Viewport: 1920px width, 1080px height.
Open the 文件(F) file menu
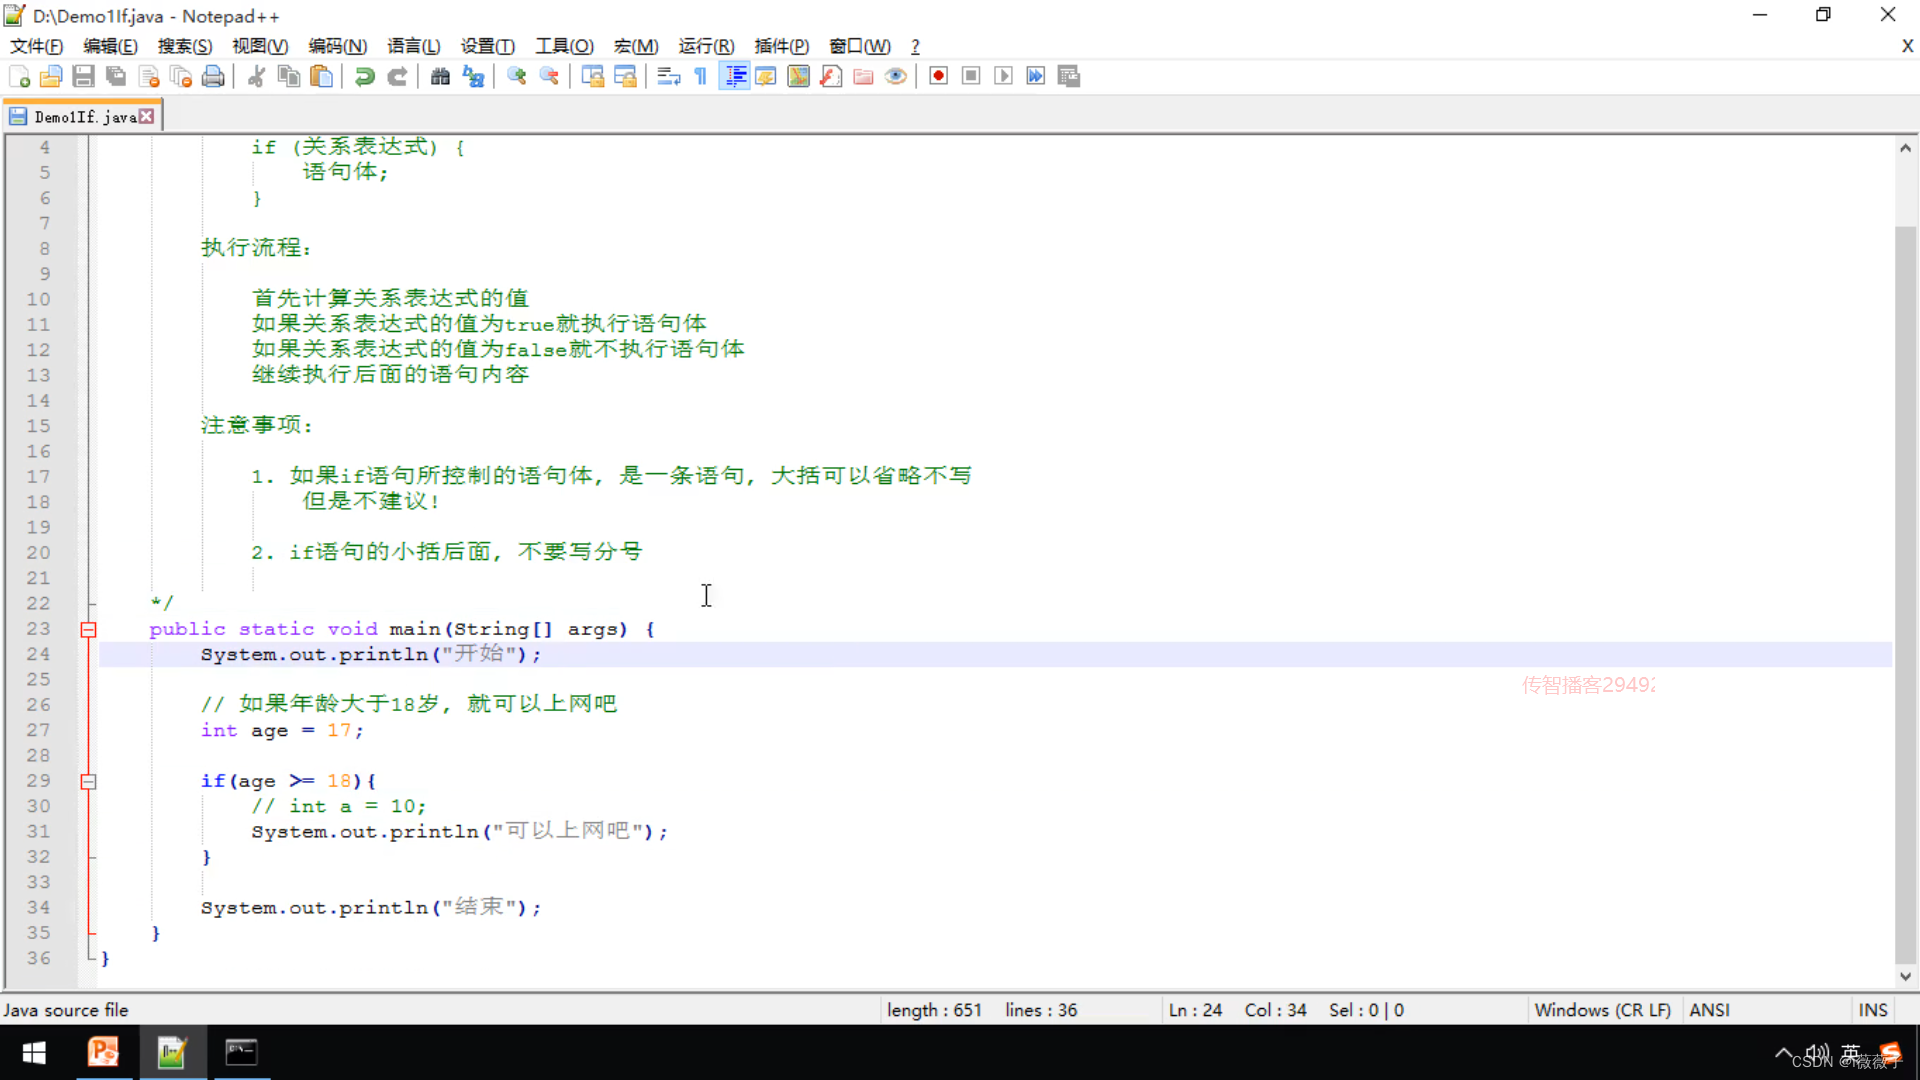(36, 46)
